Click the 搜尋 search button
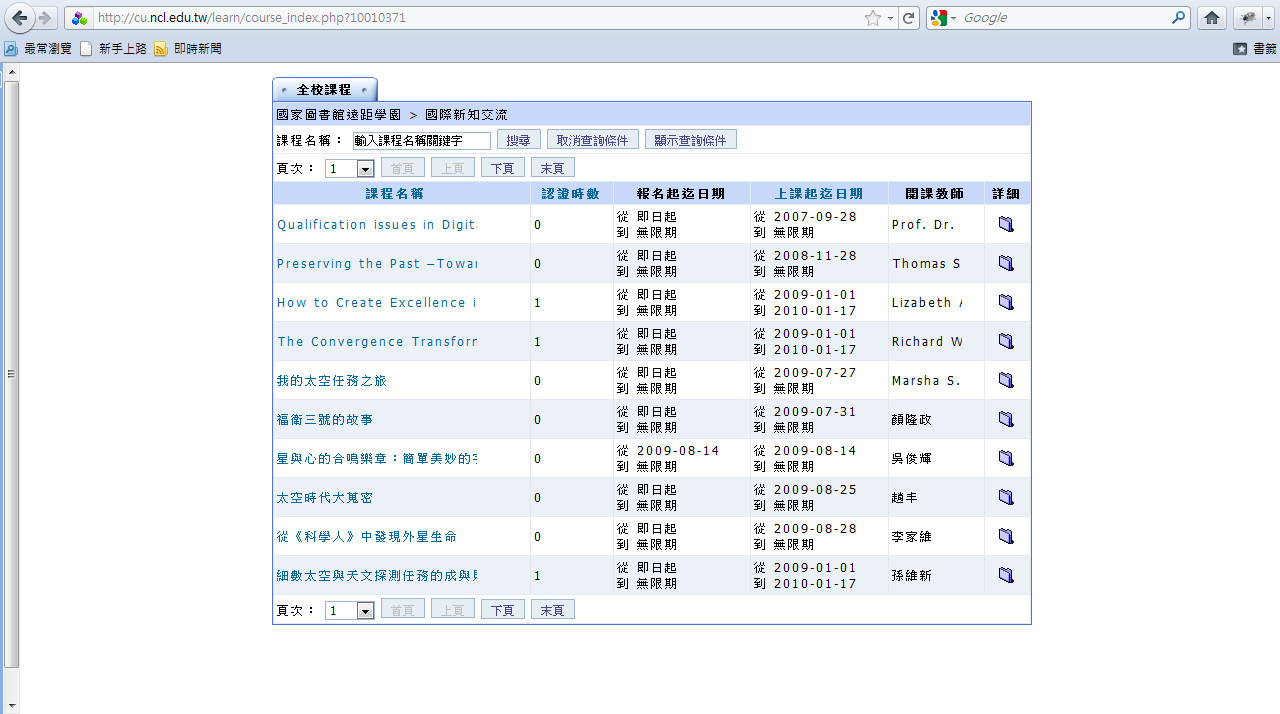Viewport: 1280px width, 714px height. (x=518, y=140)
